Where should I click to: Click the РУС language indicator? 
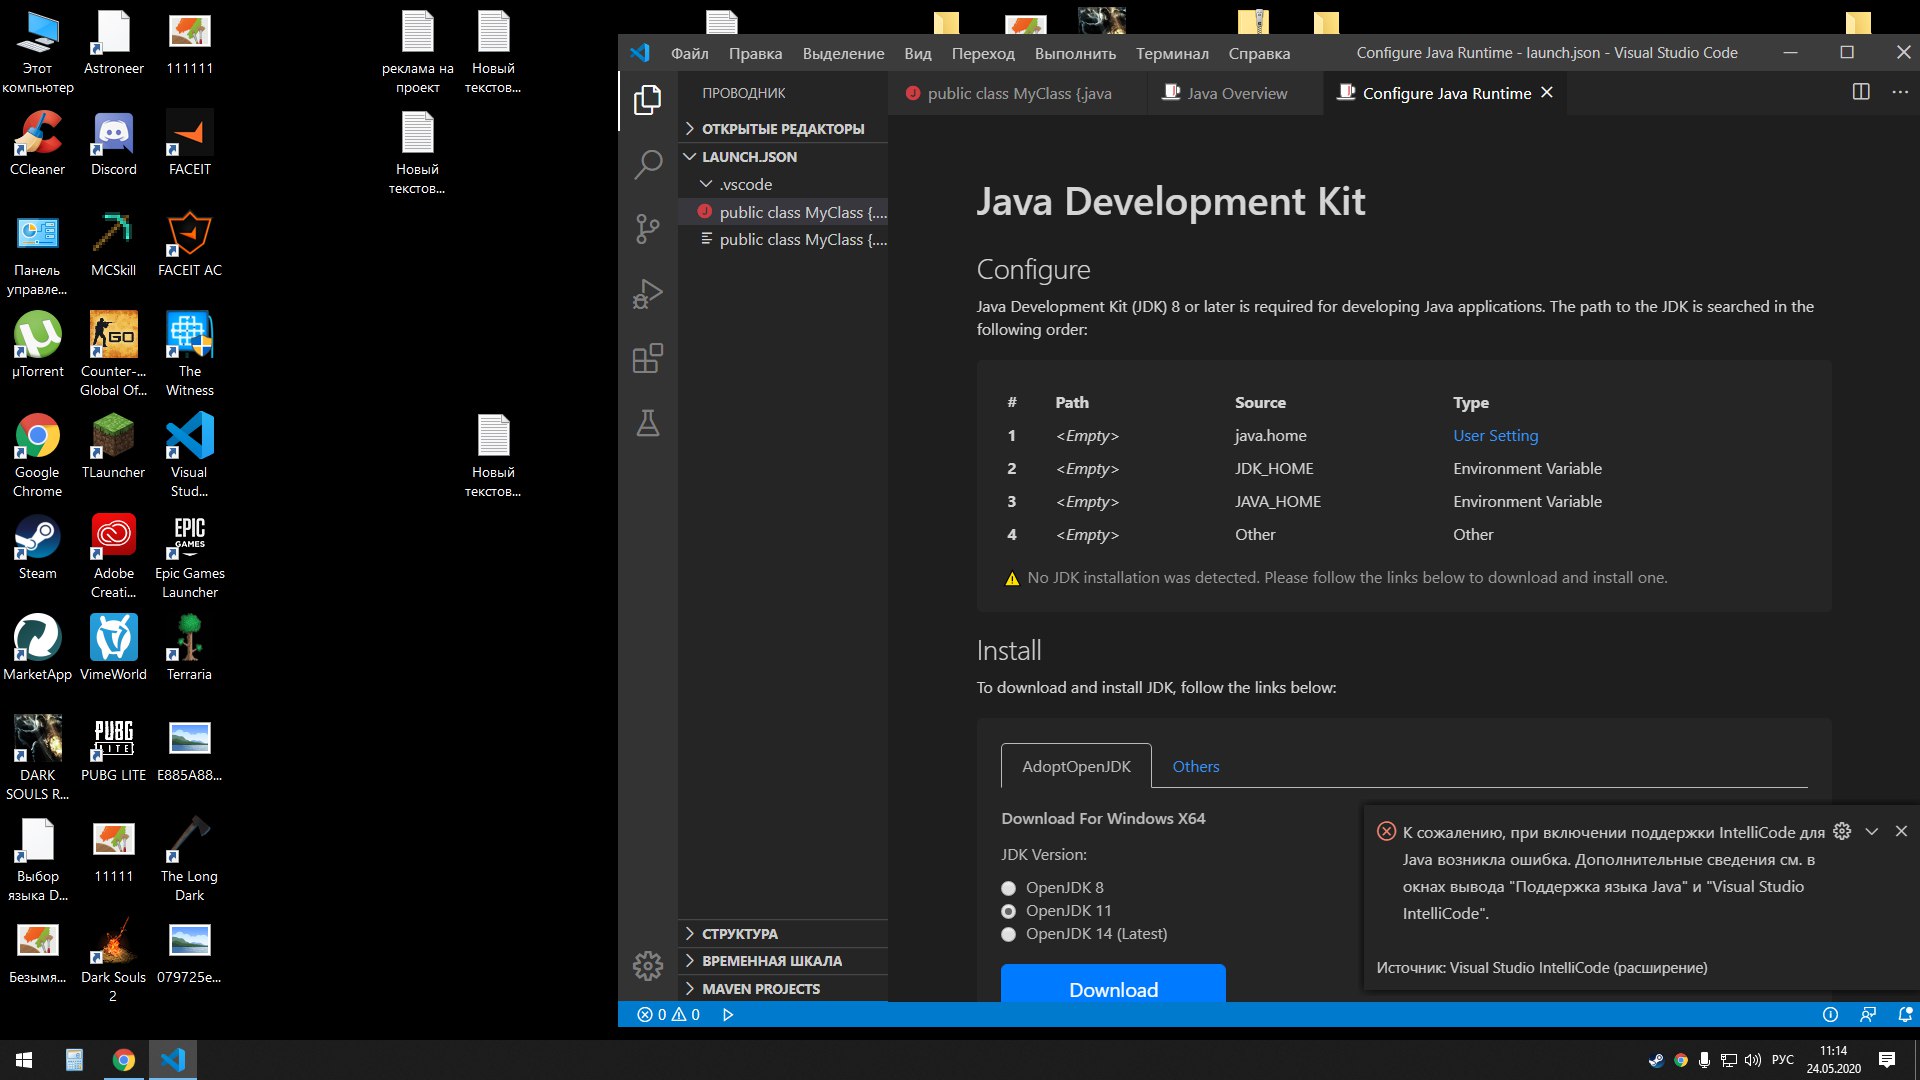pyautogui.click(x=1782, y=1060)
